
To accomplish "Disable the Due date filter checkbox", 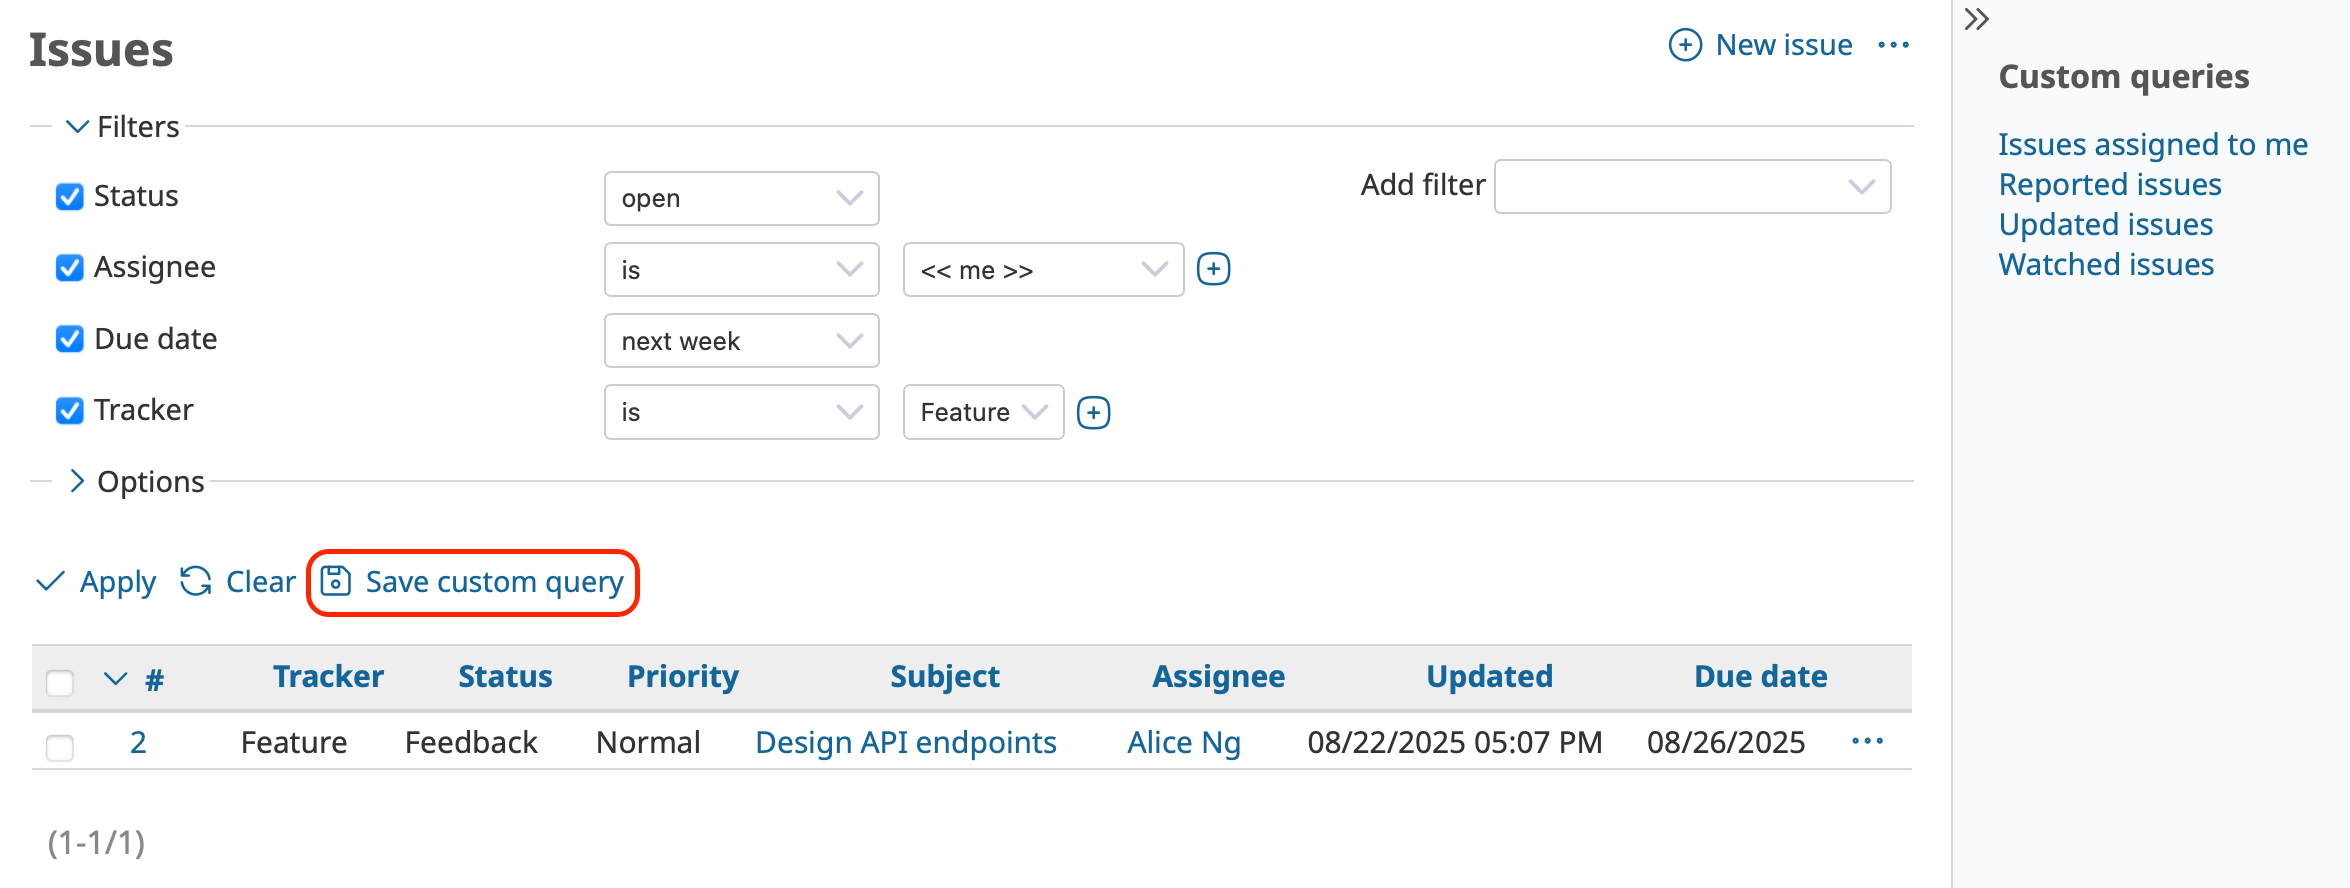I will pyautogui.click(x=68, y=339).
